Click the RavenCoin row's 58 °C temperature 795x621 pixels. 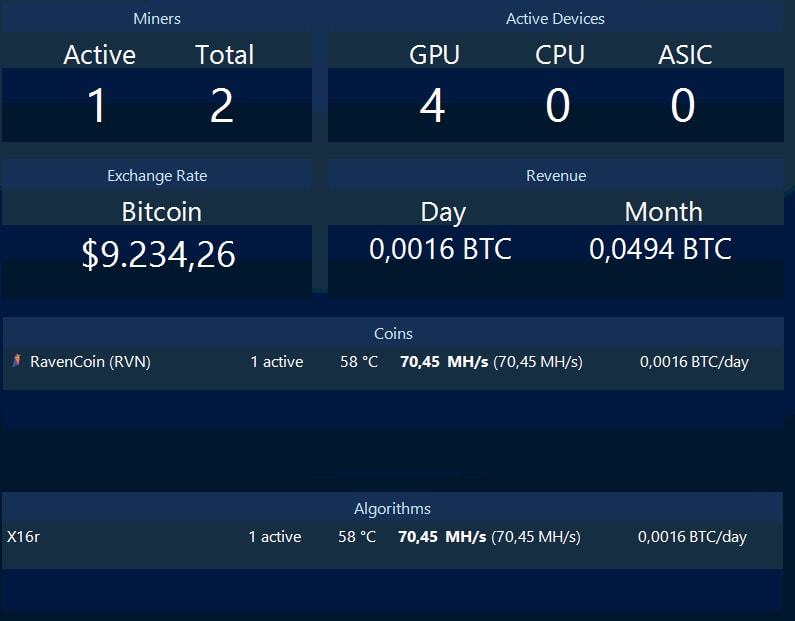pos(359,362)
